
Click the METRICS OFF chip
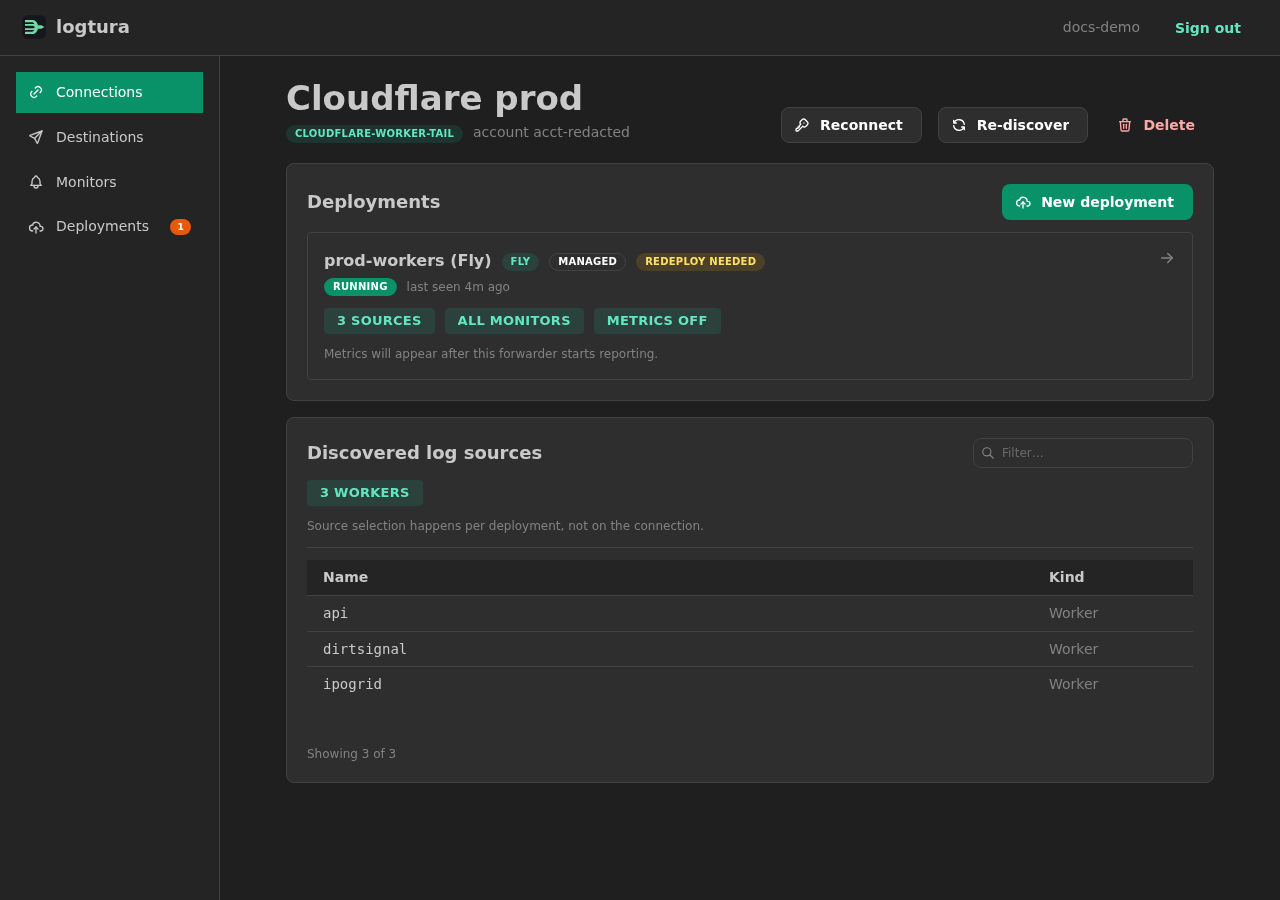657,321
